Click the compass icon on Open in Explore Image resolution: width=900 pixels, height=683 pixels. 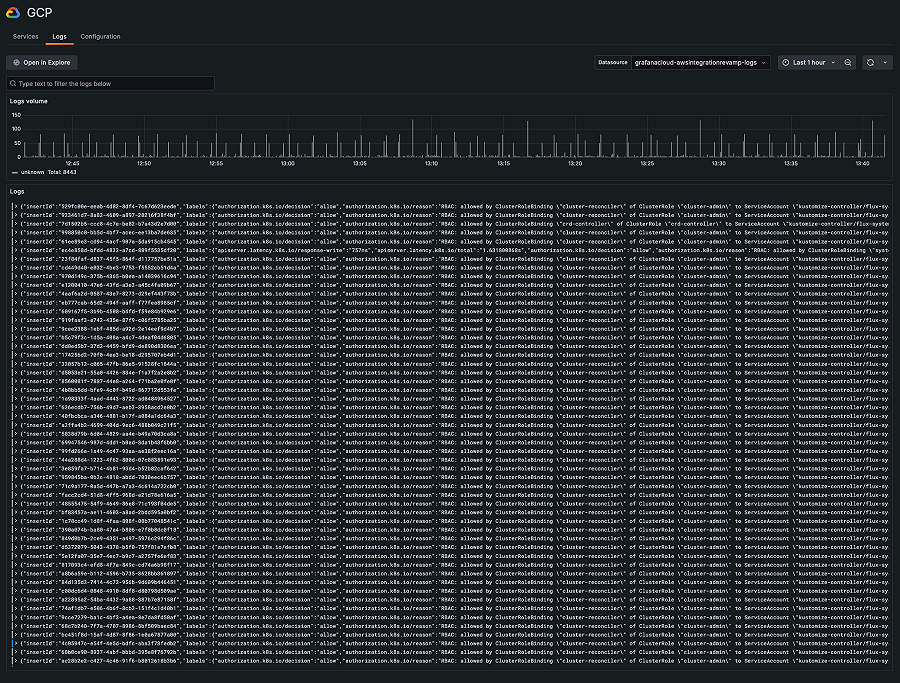click(x=15, y=62)
